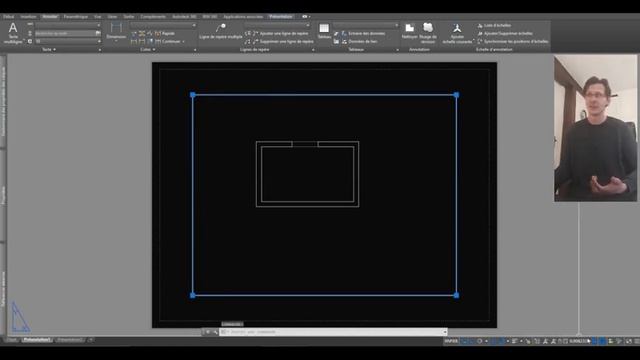Image resolution: width=640 pixels, height=360 pixels.
Task: Open status bar customization menu at far right
Action: click(x=636, y=341)
